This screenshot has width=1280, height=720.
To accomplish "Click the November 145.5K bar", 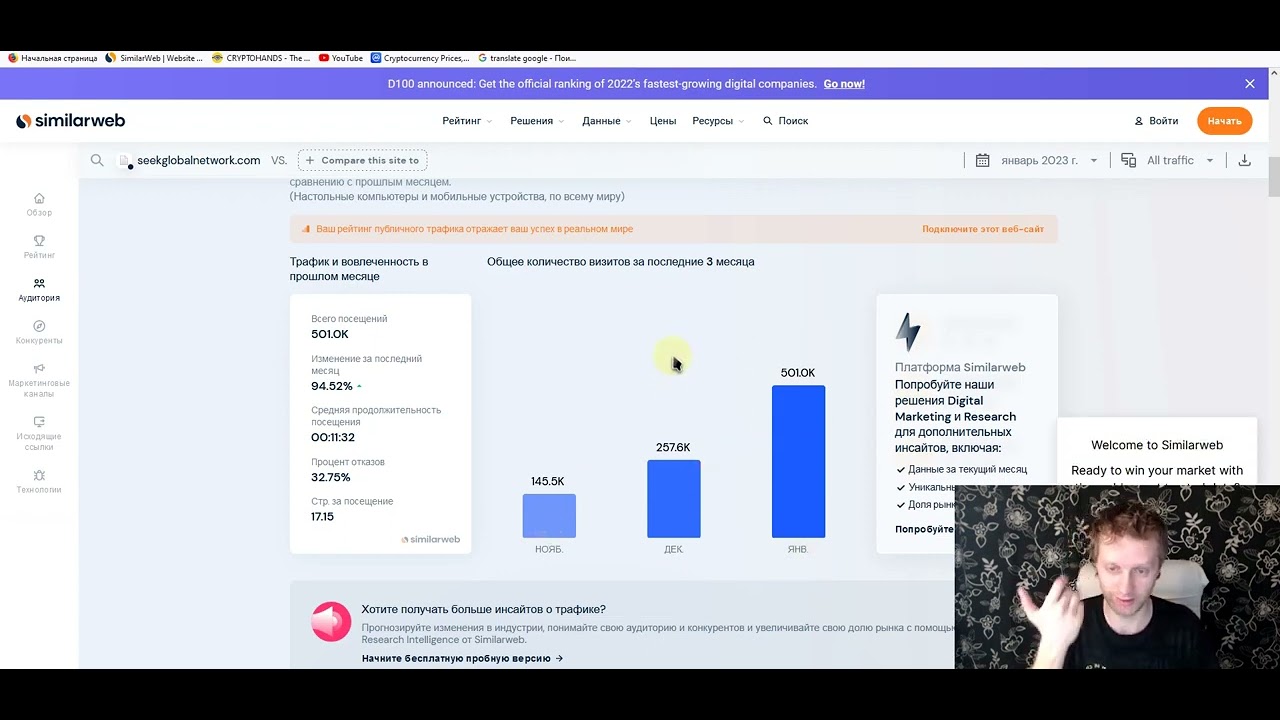I will coord(549,516).
